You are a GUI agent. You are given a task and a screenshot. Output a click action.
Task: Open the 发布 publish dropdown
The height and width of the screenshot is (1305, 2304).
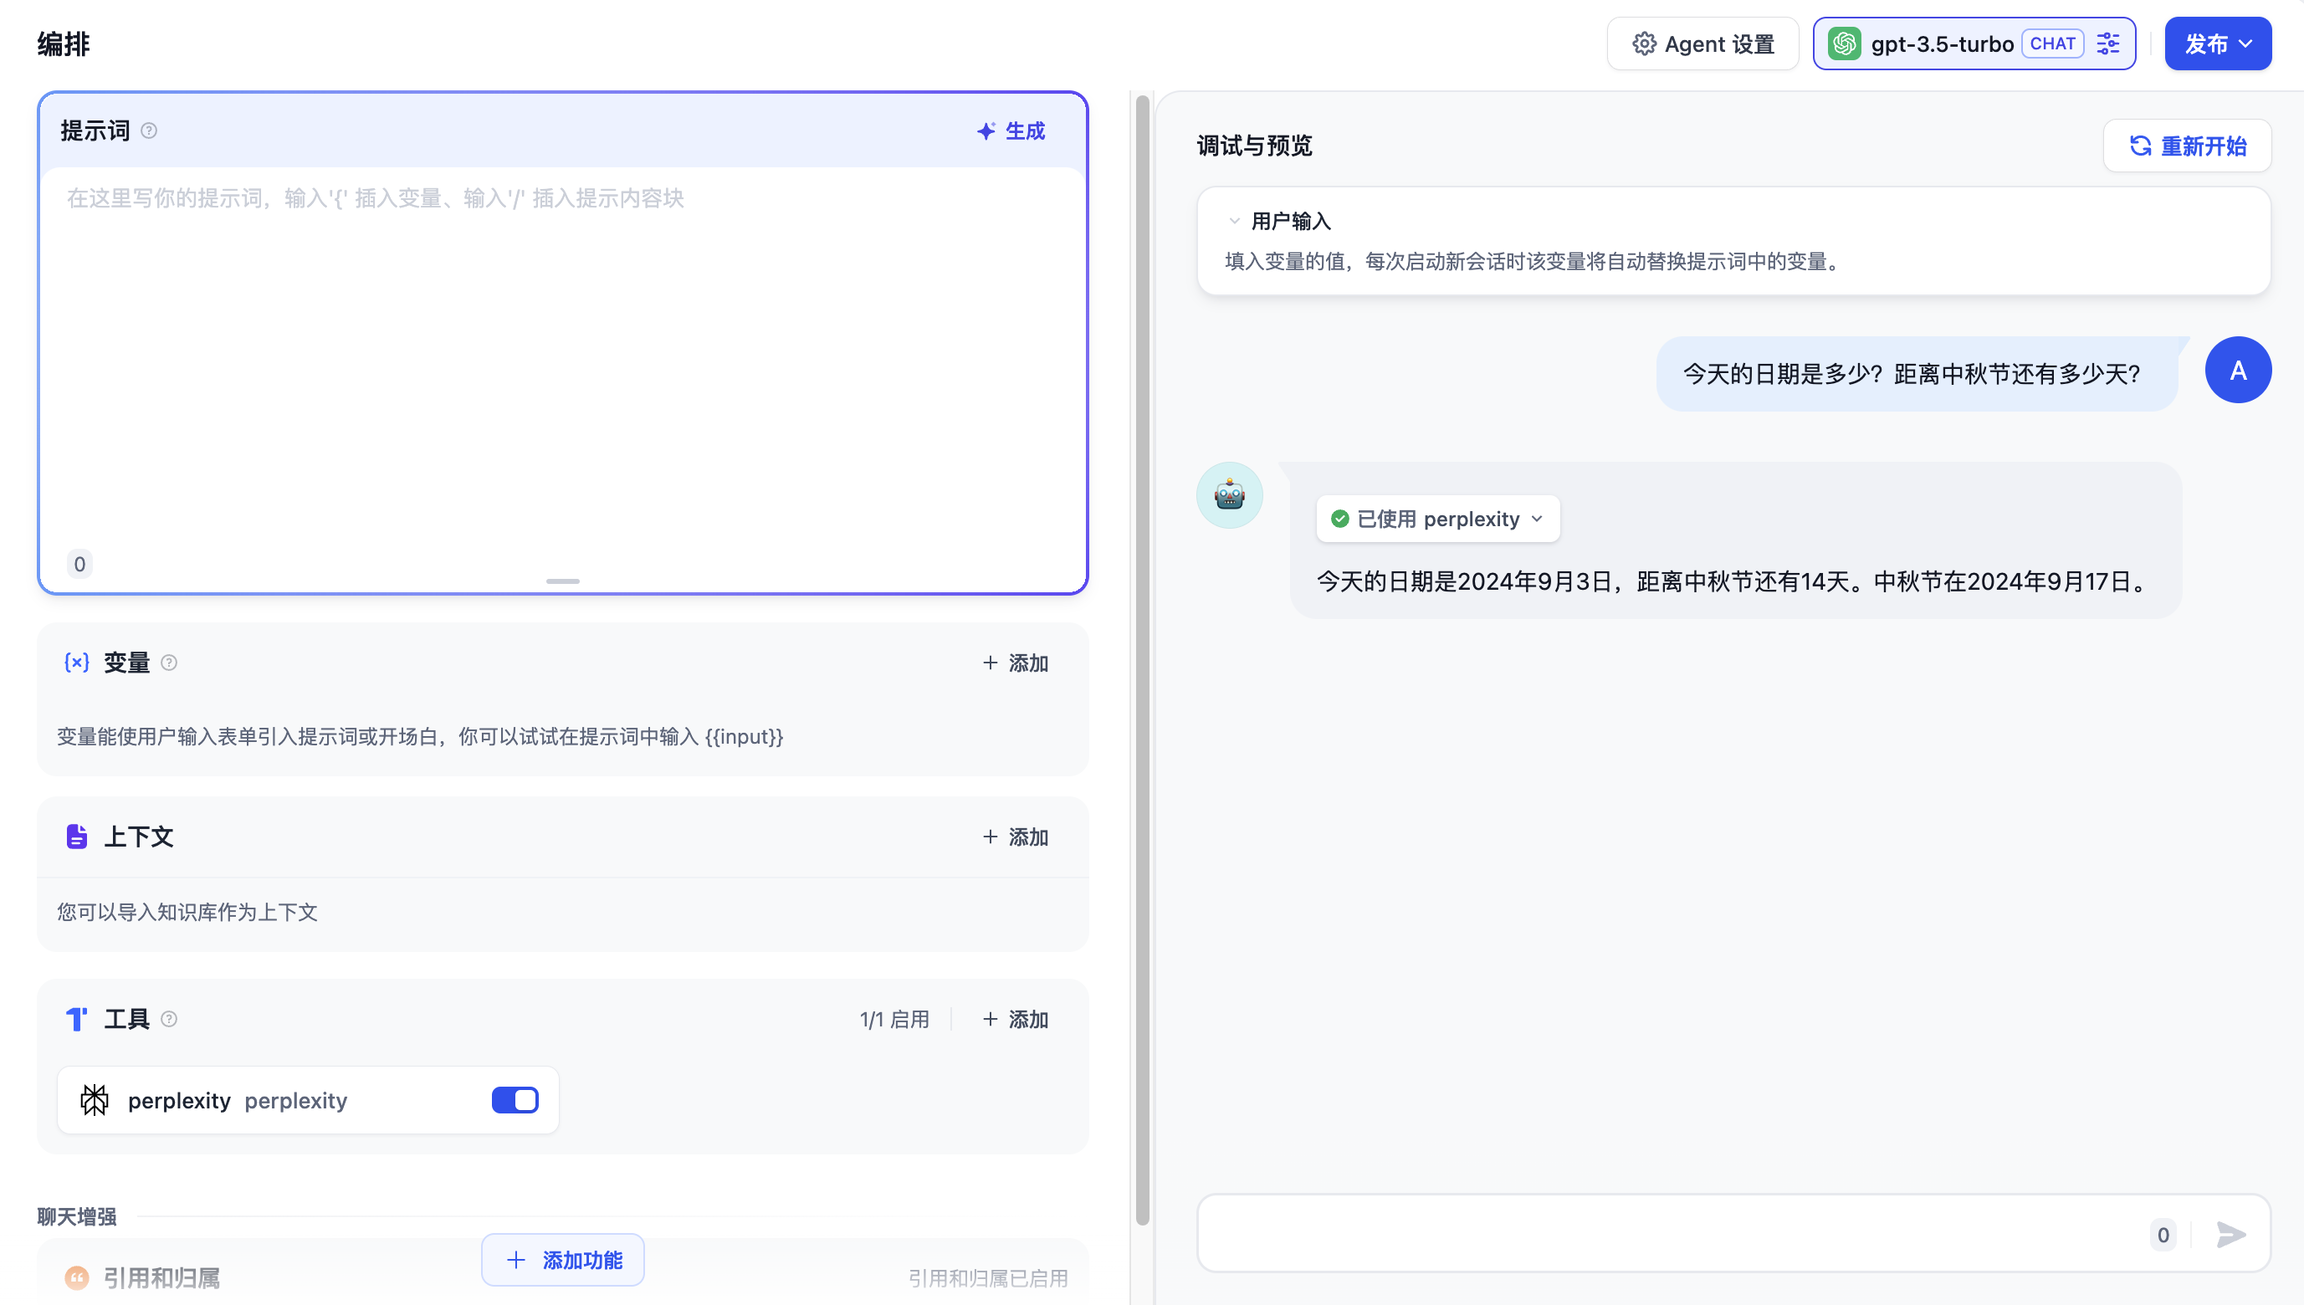2217,44
